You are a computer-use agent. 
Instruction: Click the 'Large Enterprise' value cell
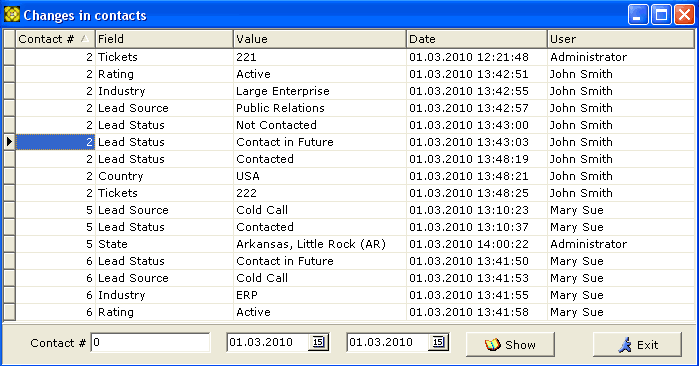click(x=320, y=91)
